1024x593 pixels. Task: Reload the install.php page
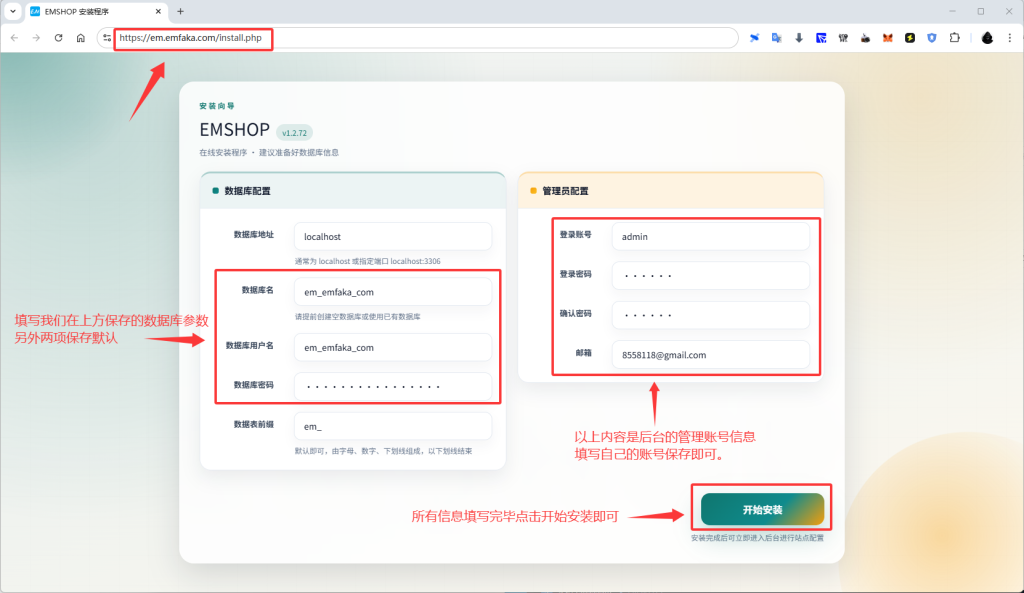pos(60,37)
